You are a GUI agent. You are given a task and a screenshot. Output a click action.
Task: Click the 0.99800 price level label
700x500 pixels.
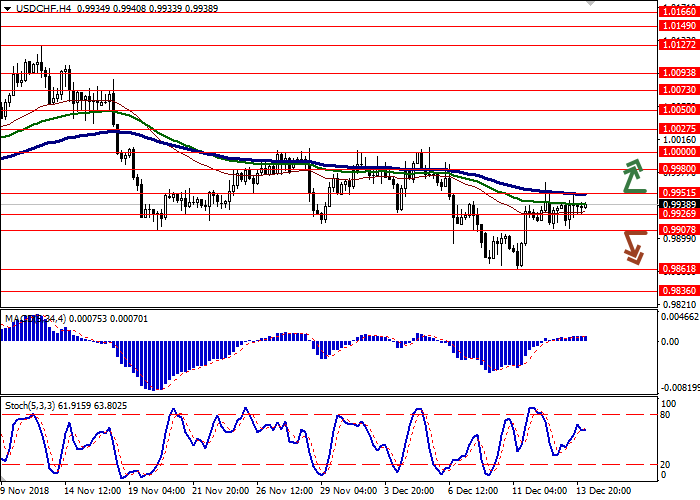(x=679, y=169)
